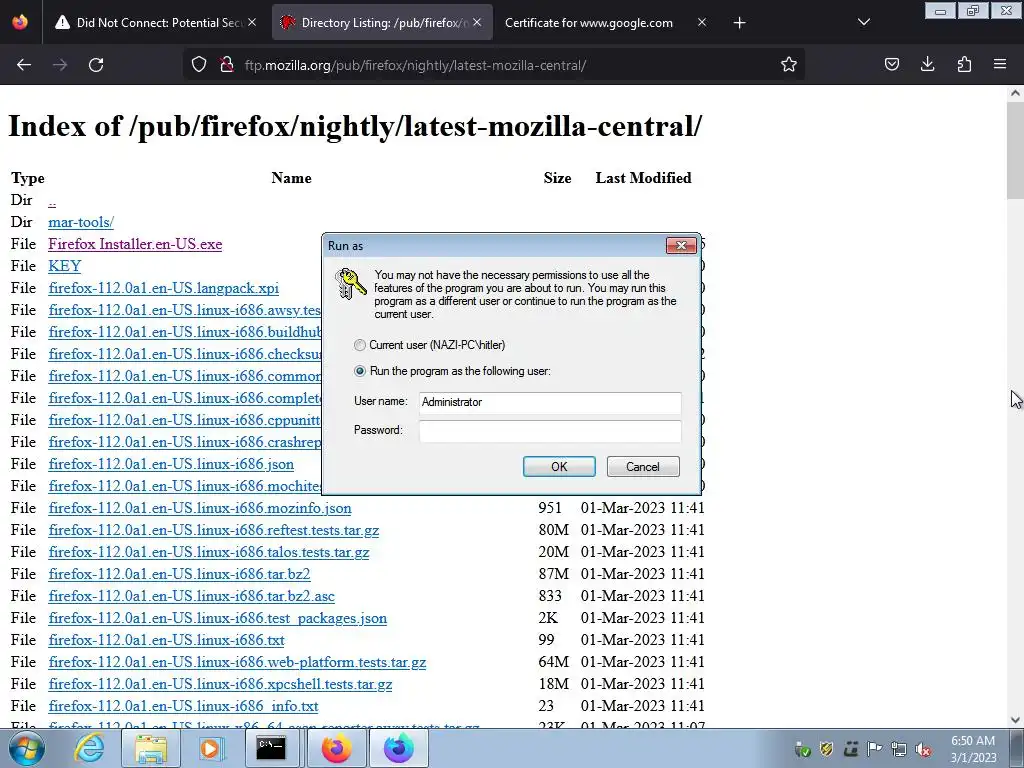Open the Extensions button

click(964, 65)
